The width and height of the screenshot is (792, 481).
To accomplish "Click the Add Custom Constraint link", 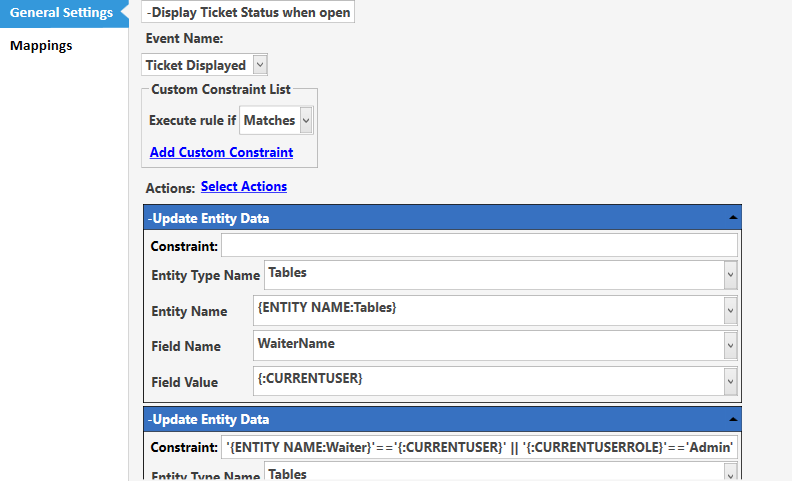I will pos(221,152).
